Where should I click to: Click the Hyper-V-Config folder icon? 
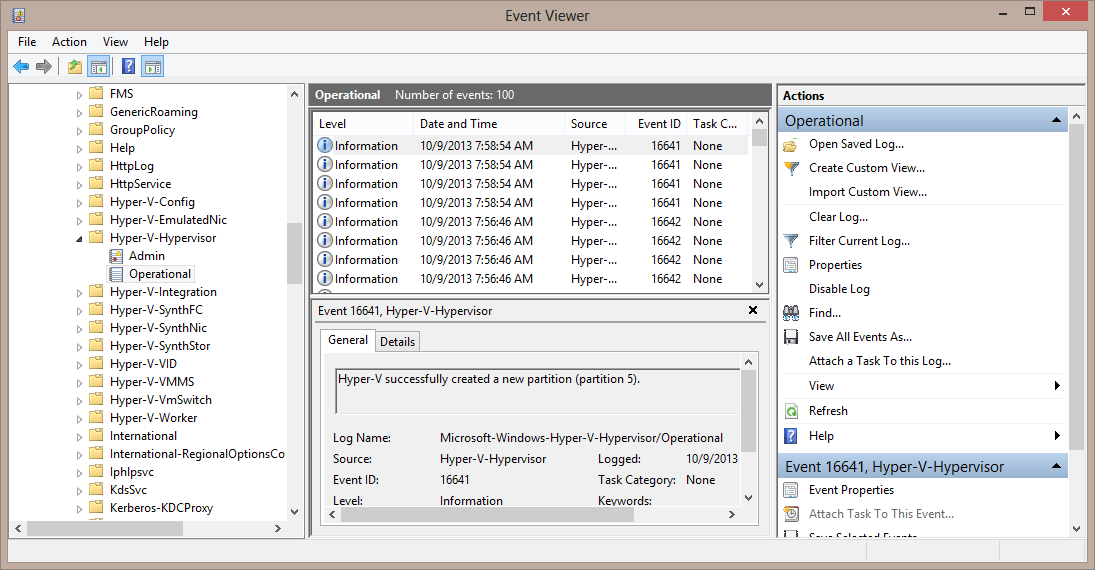tap(97, 202)
